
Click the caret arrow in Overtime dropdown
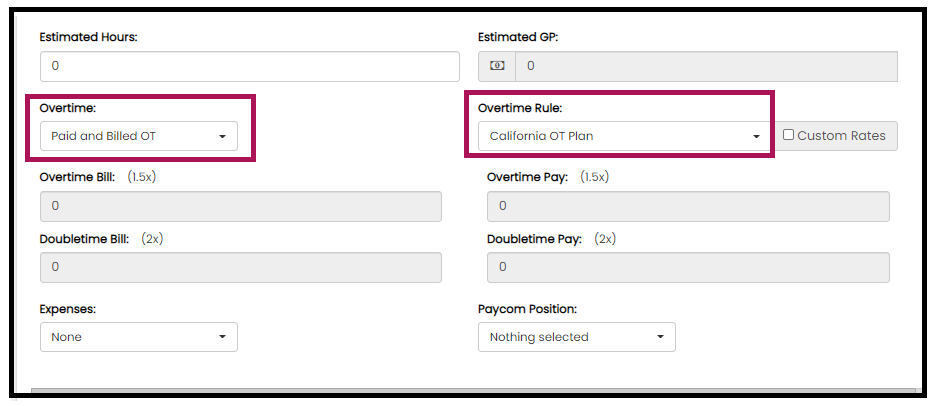click(x=222, y=137)
